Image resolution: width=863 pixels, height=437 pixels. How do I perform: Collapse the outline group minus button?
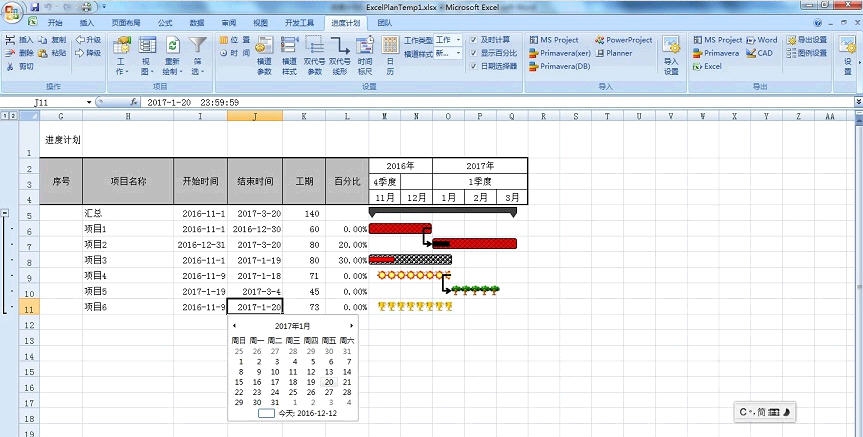pyautogui.click(x=5, y=213)
